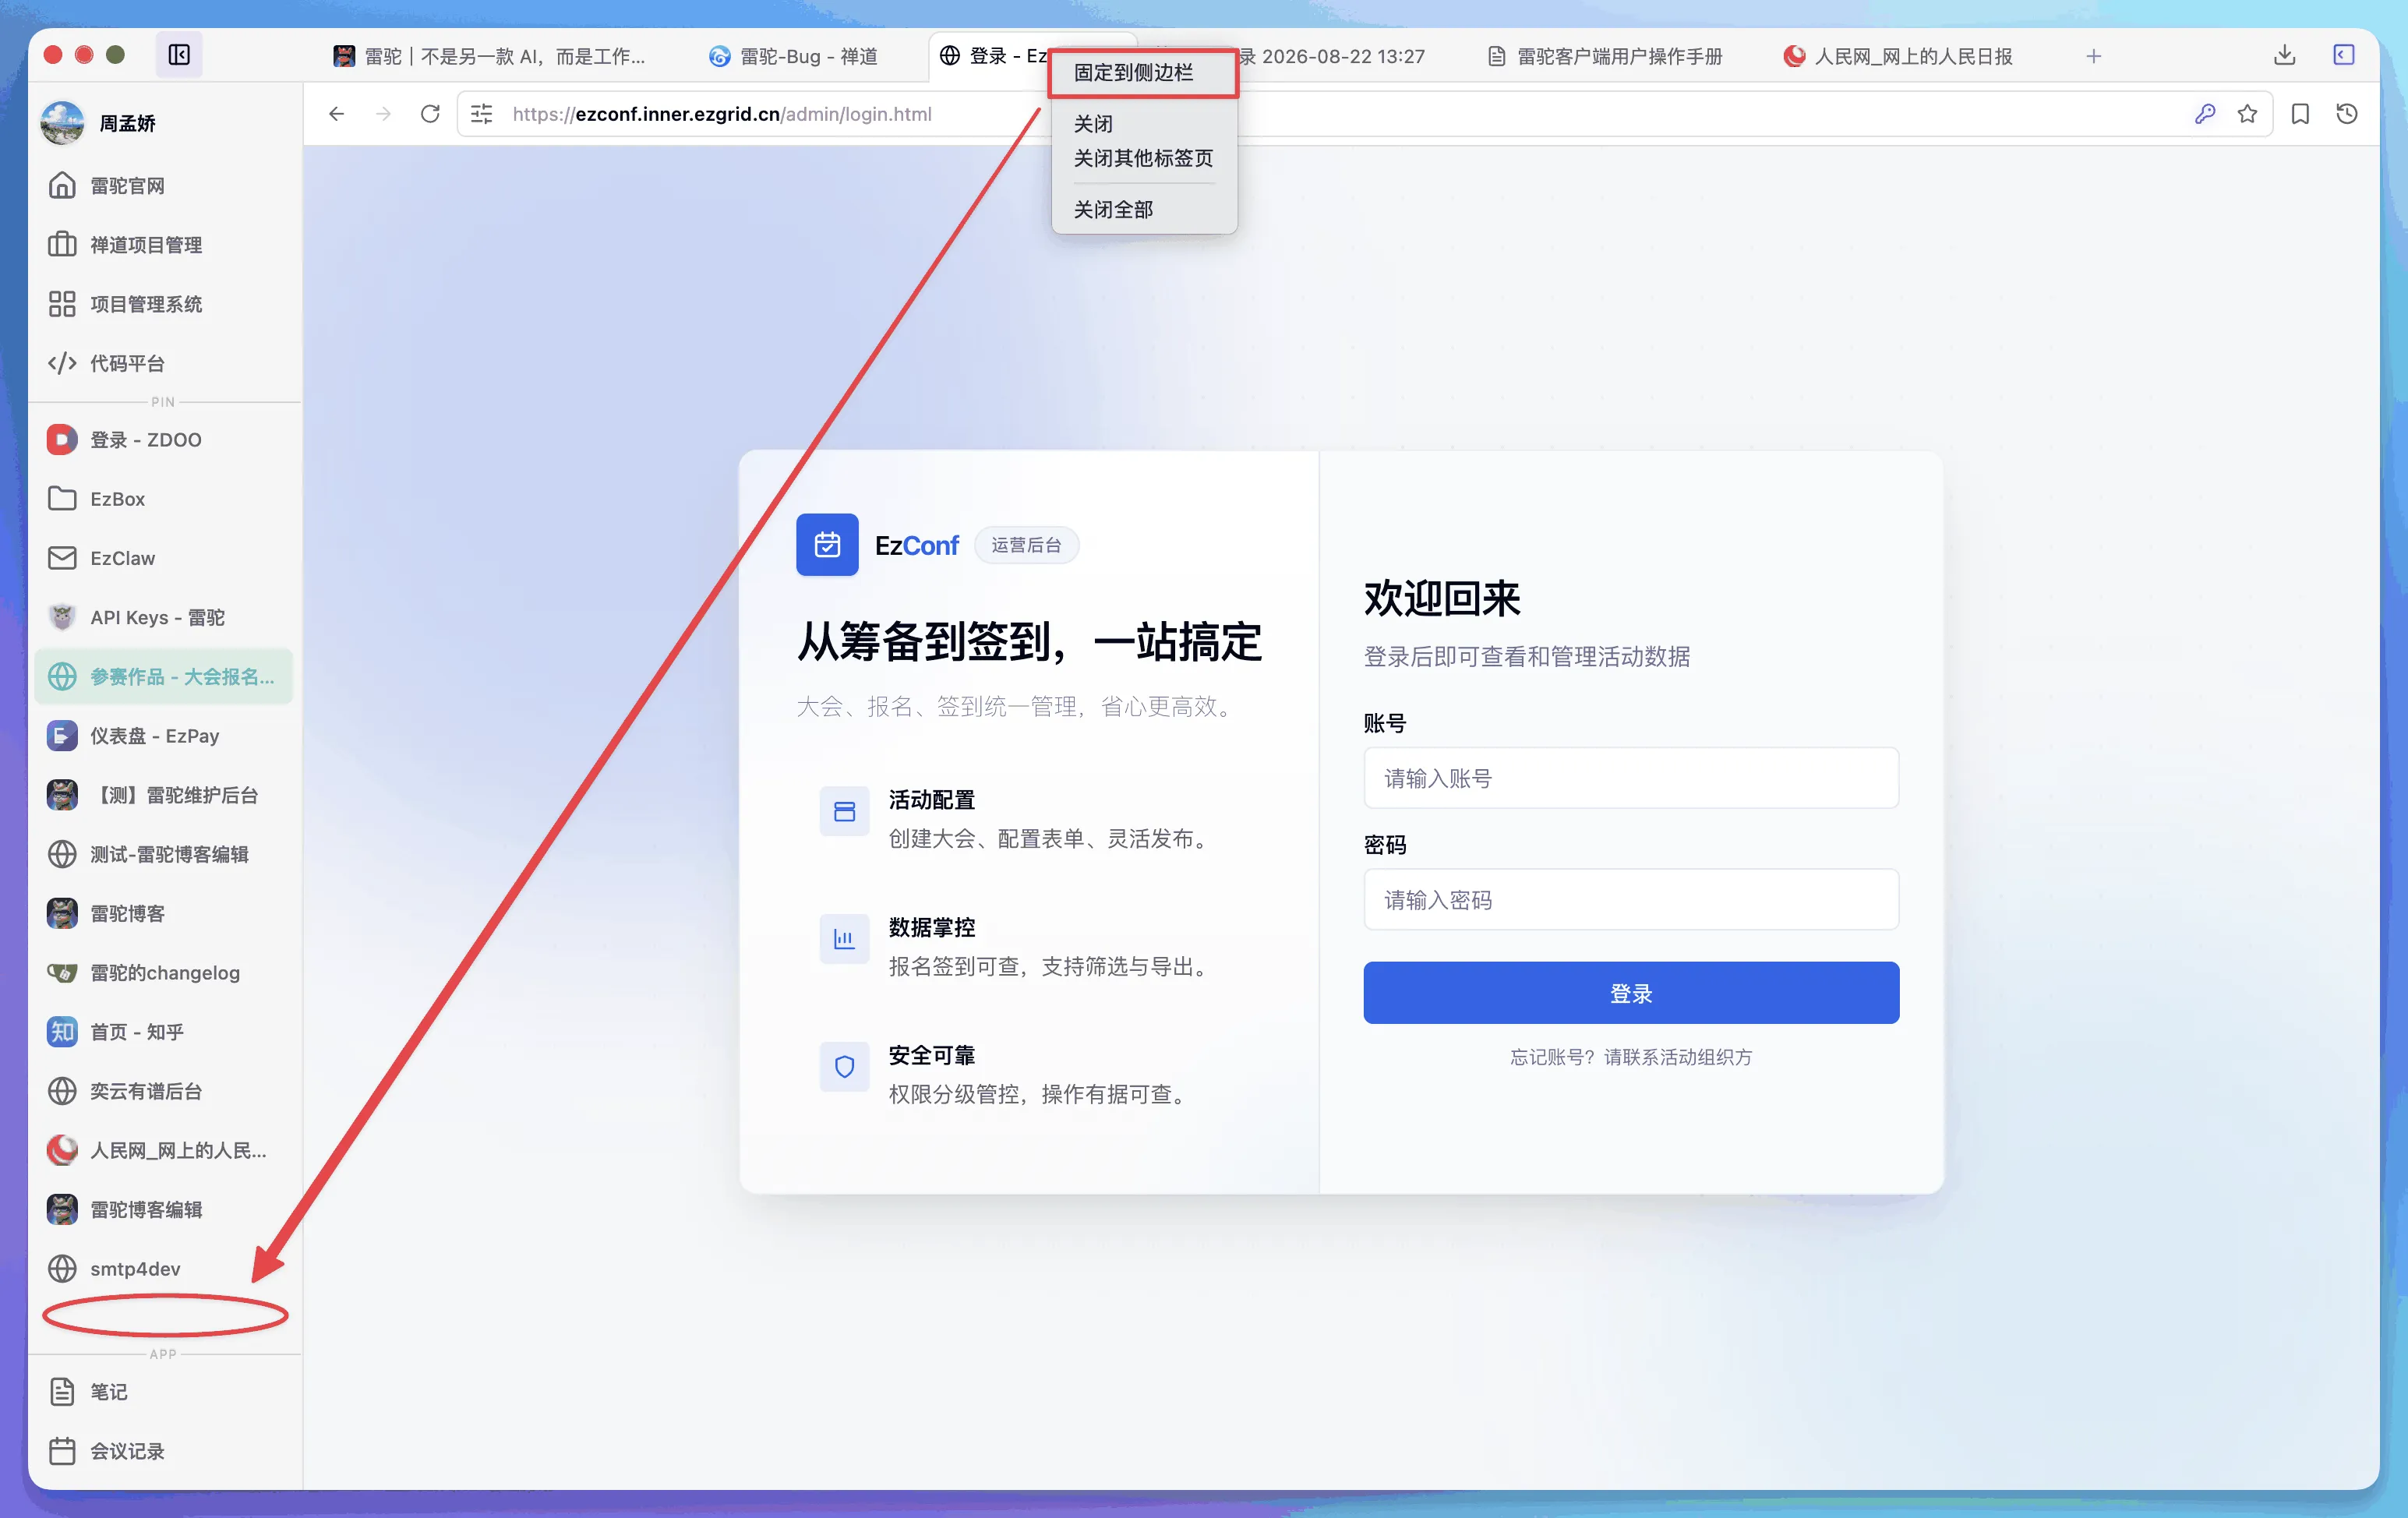
Task: Reload the current page
Action: coord(430,114)
